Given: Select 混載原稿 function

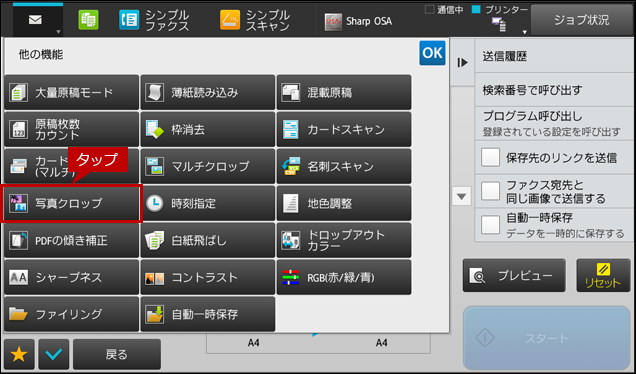Looking at the screenshot, I should pyautogui.click(x=344, y=92).
